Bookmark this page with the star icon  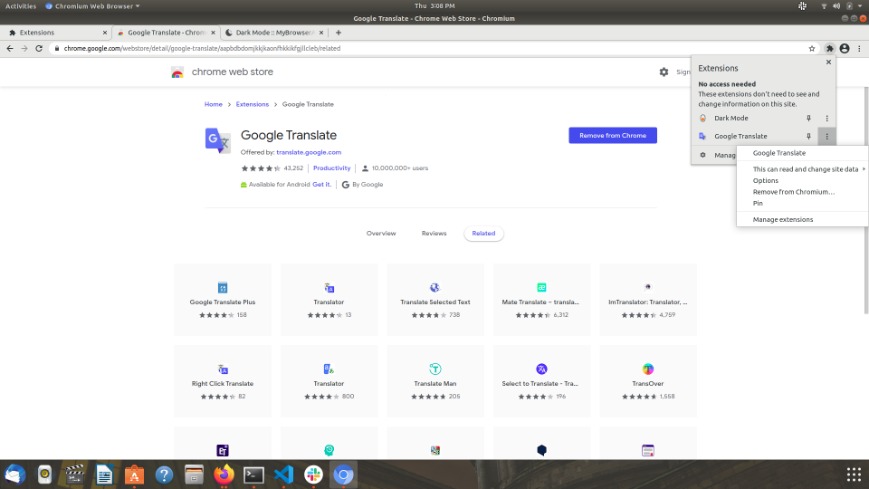click(x=812, y=48)
